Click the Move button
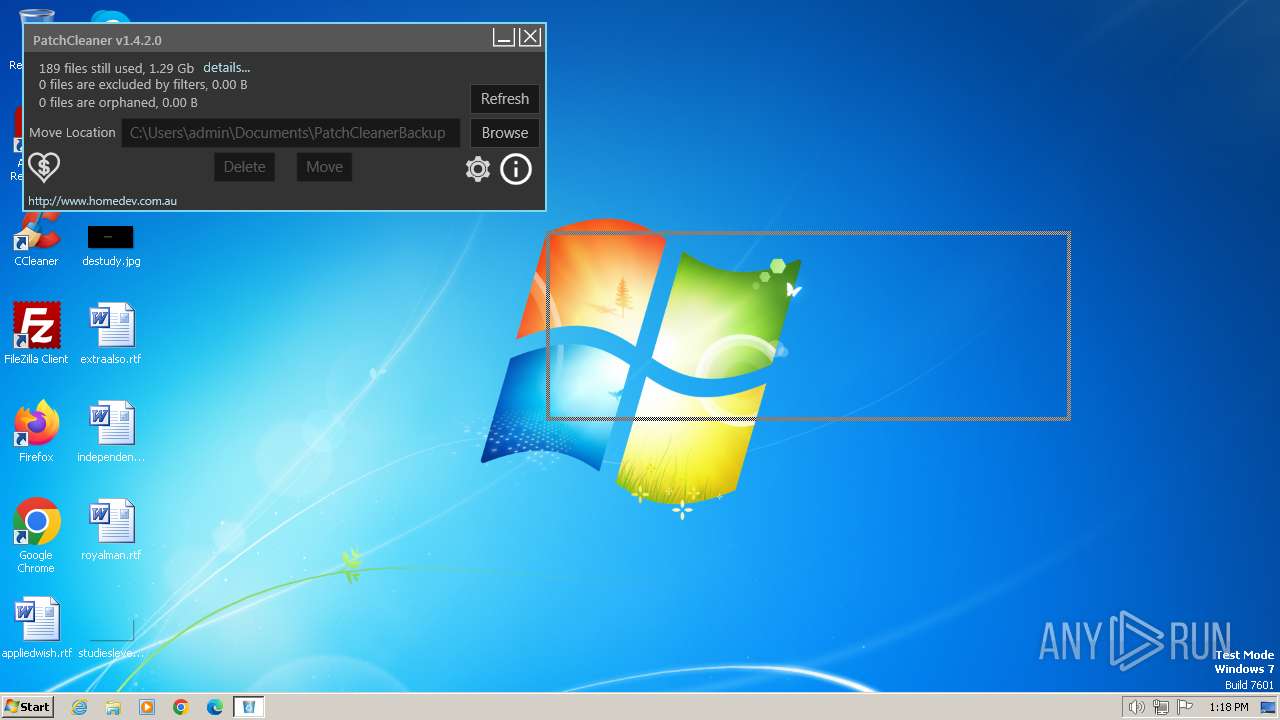Image resolution: width=1280 pixels, height=720 pixels. click(324, 167)
